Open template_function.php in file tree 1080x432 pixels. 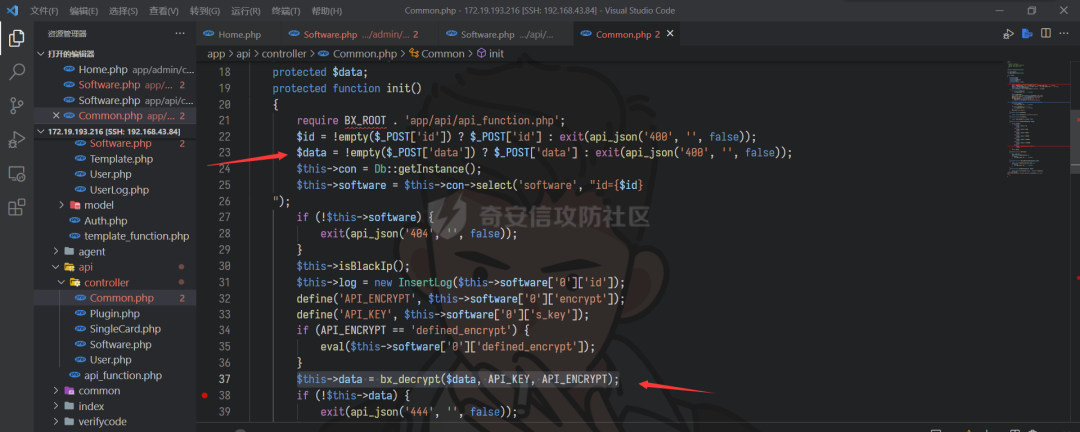pos(136,236)
